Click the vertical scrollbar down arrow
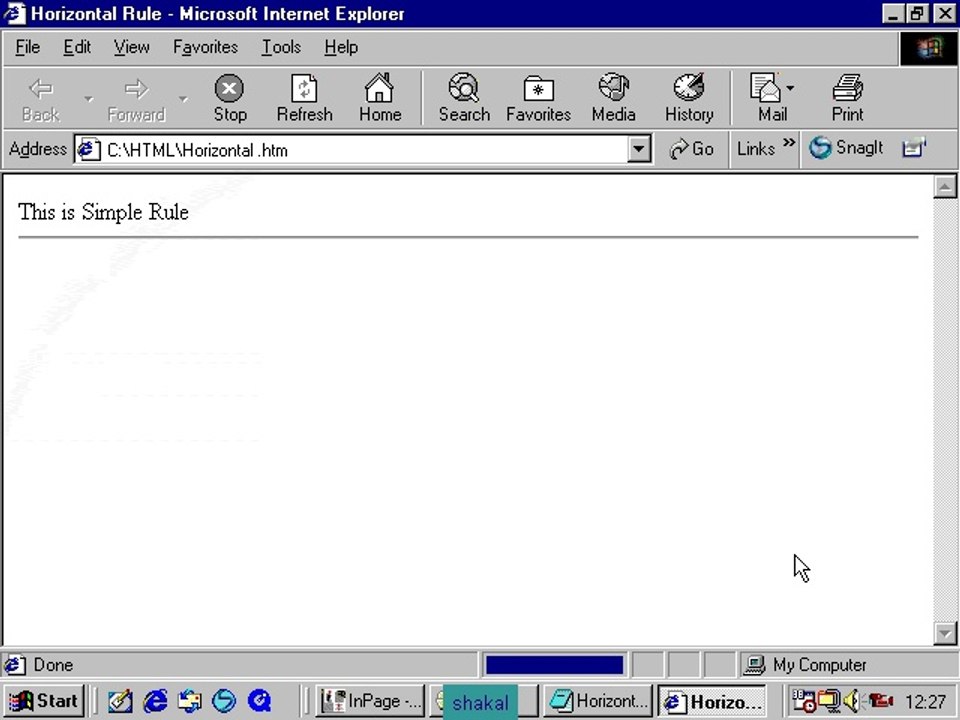The height and width of the screenshot is (720, 960). pos(945,633)
